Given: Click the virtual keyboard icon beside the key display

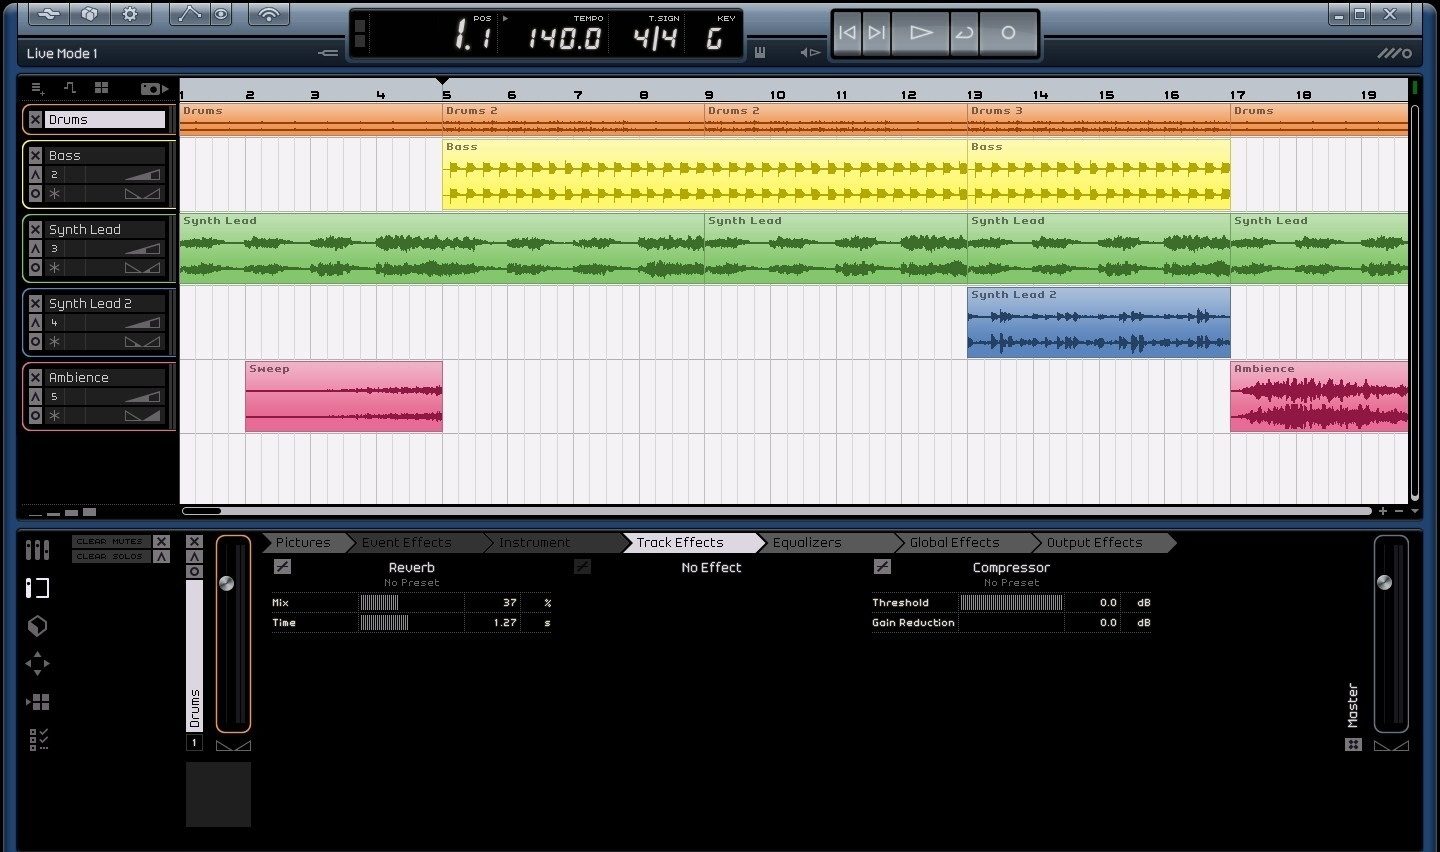Looking at the screenshot, I should pos(760,52).
